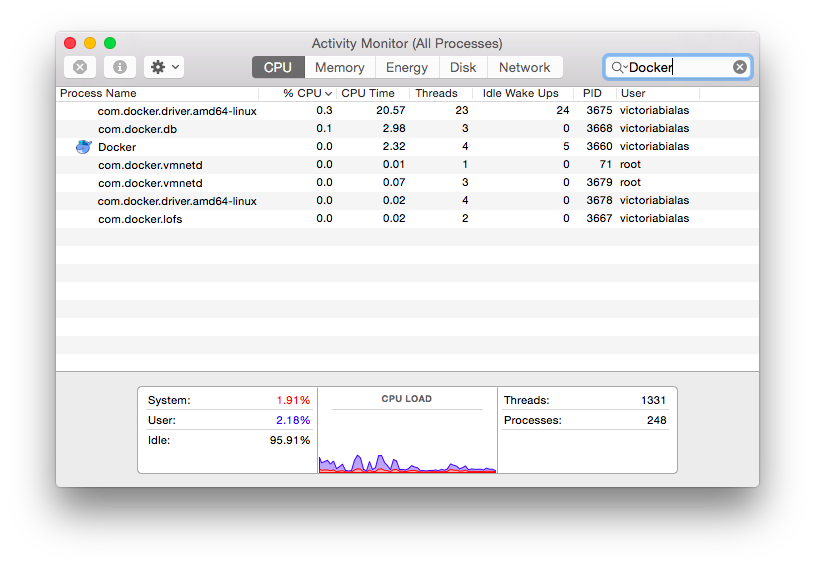Select the Network tab
This screenshot has width=815, height=567.
point(524,67)
